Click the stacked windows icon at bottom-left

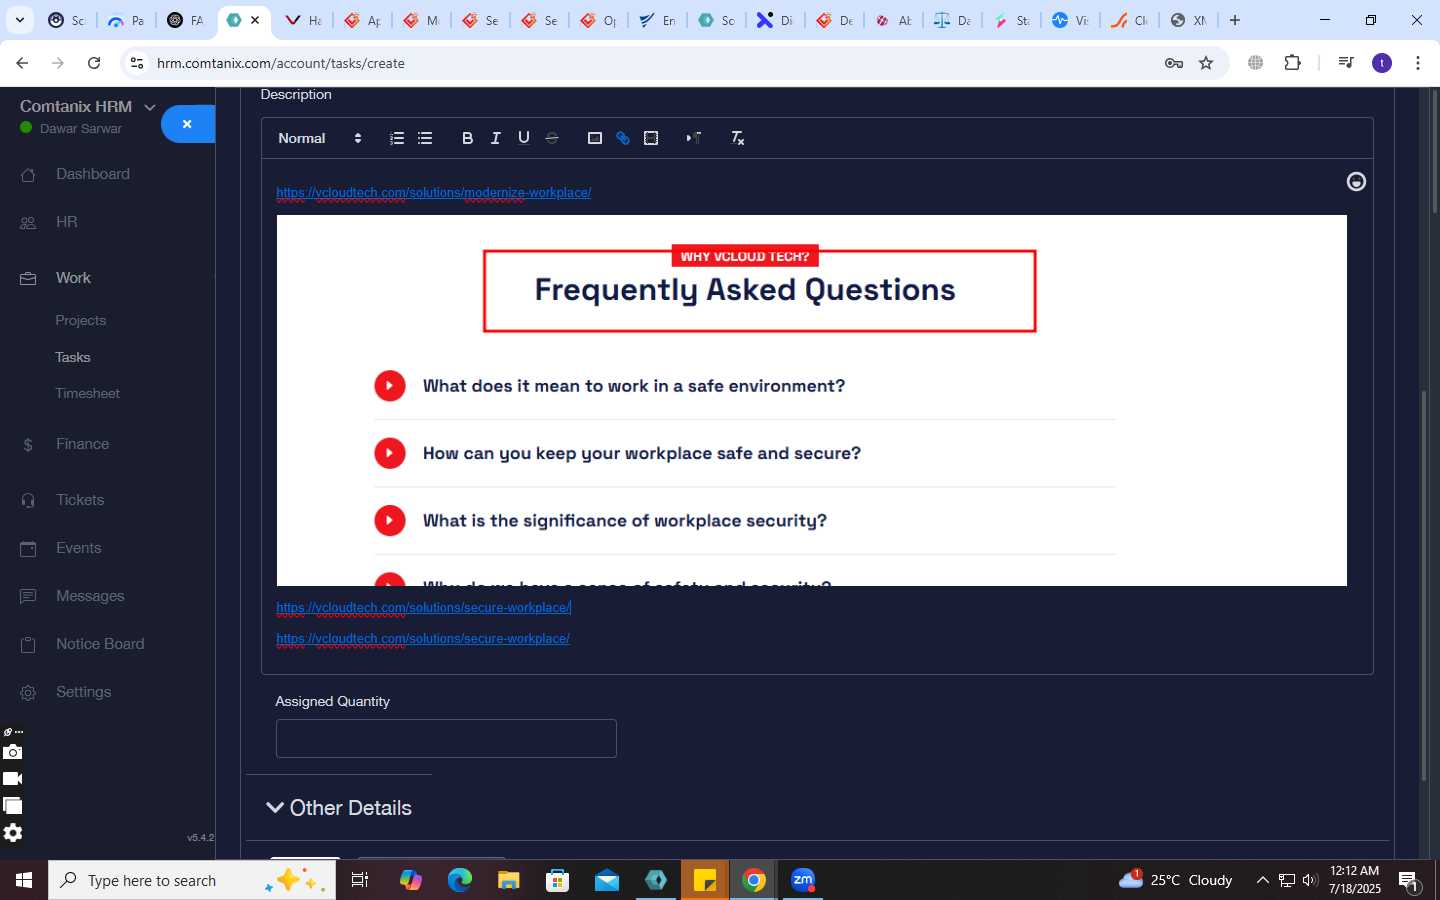[x=12, y=805]
